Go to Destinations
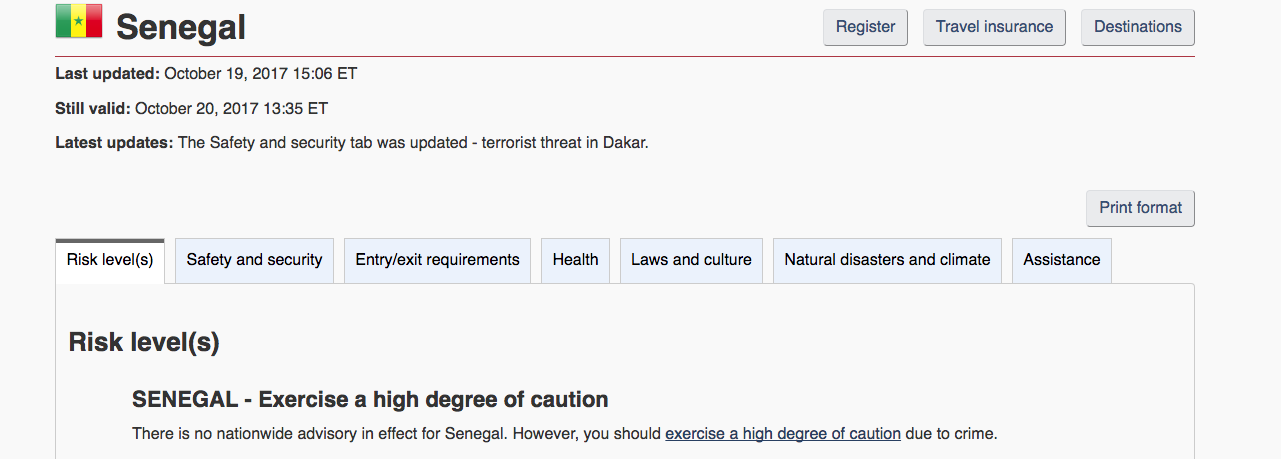 (x=1138, y=27)
